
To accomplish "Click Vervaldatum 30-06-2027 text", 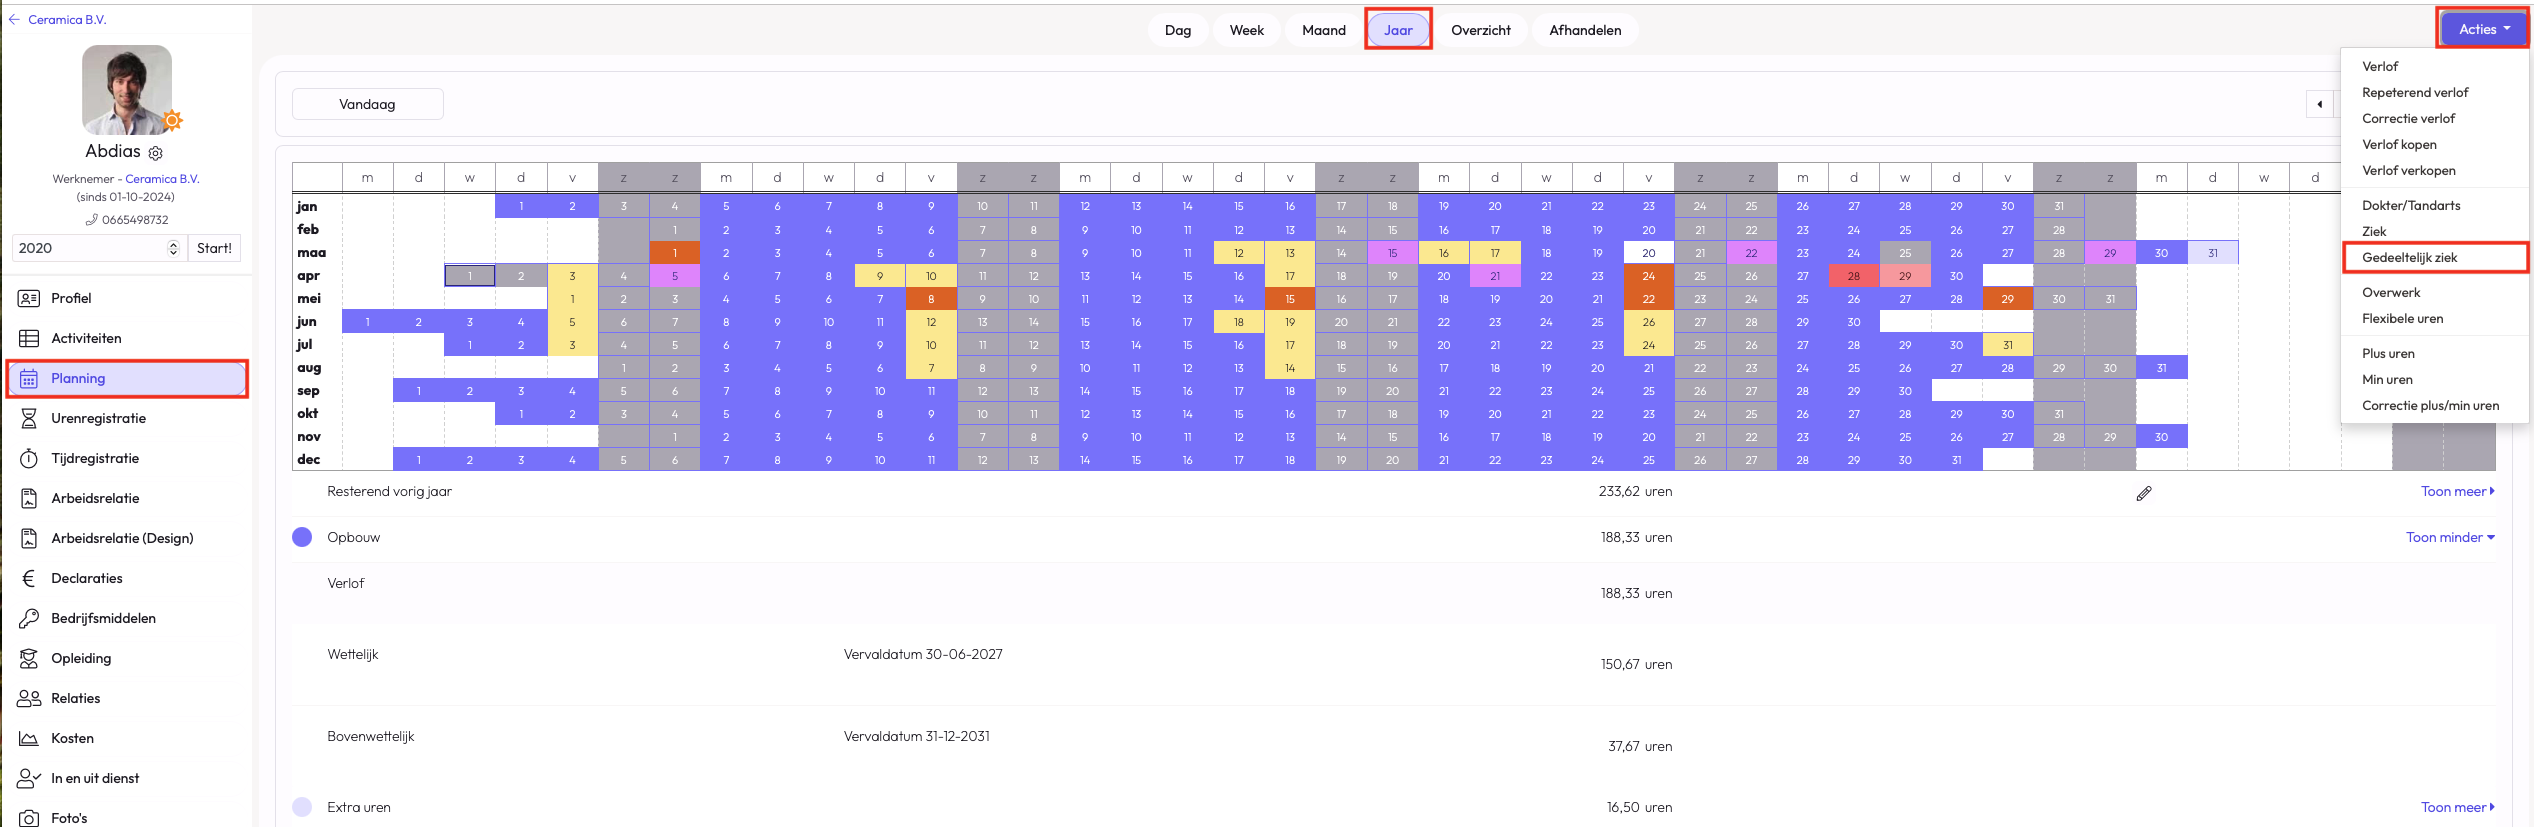I will (923, 654).
